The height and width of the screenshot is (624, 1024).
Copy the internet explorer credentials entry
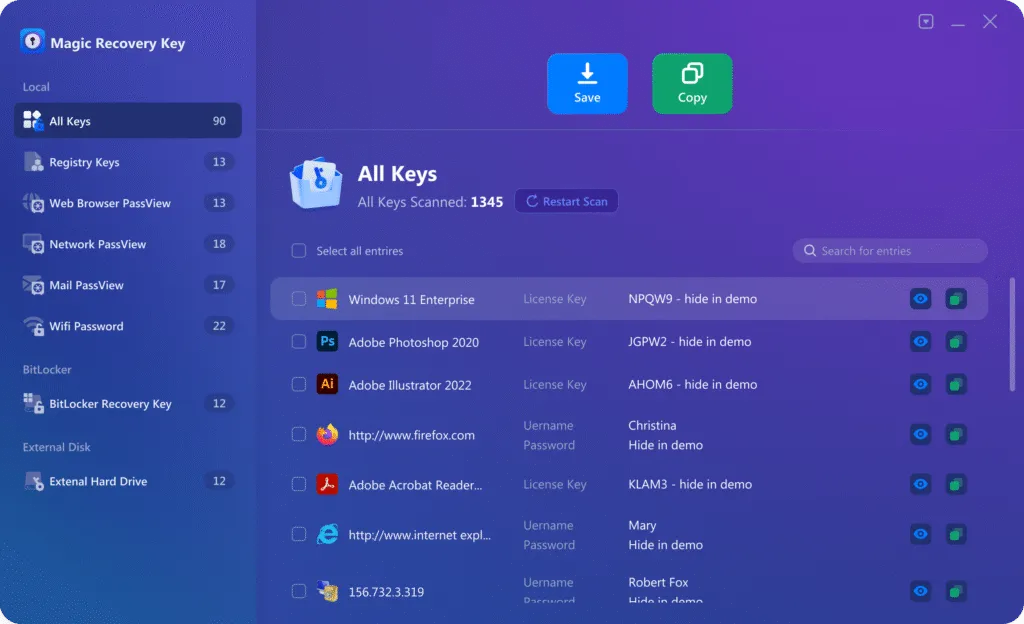pos(956,535)
